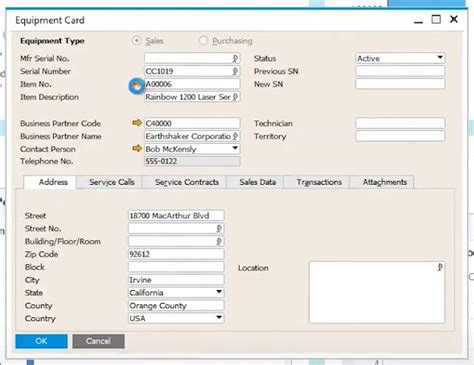Click lookup icon in Item Description field

[x=235, y=97]
